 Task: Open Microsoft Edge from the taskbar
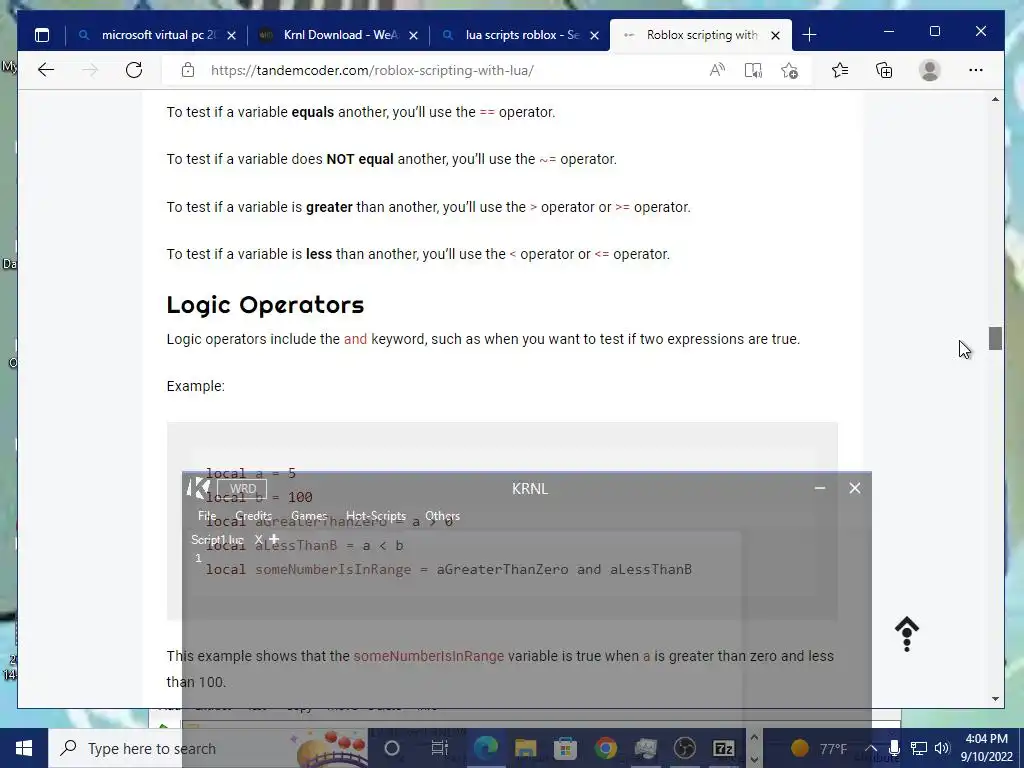tap(486, 748)
